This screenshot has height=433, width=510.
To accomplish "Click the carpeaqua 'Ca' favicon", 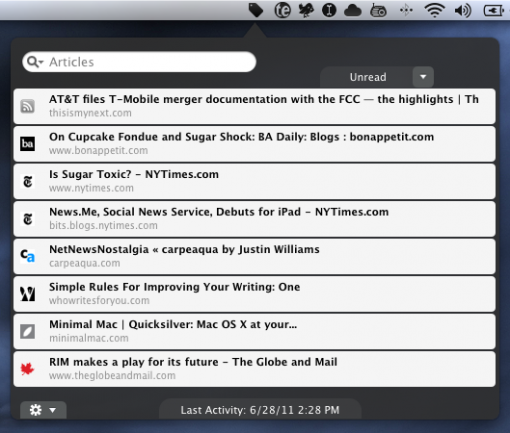I will coord(27,256).
